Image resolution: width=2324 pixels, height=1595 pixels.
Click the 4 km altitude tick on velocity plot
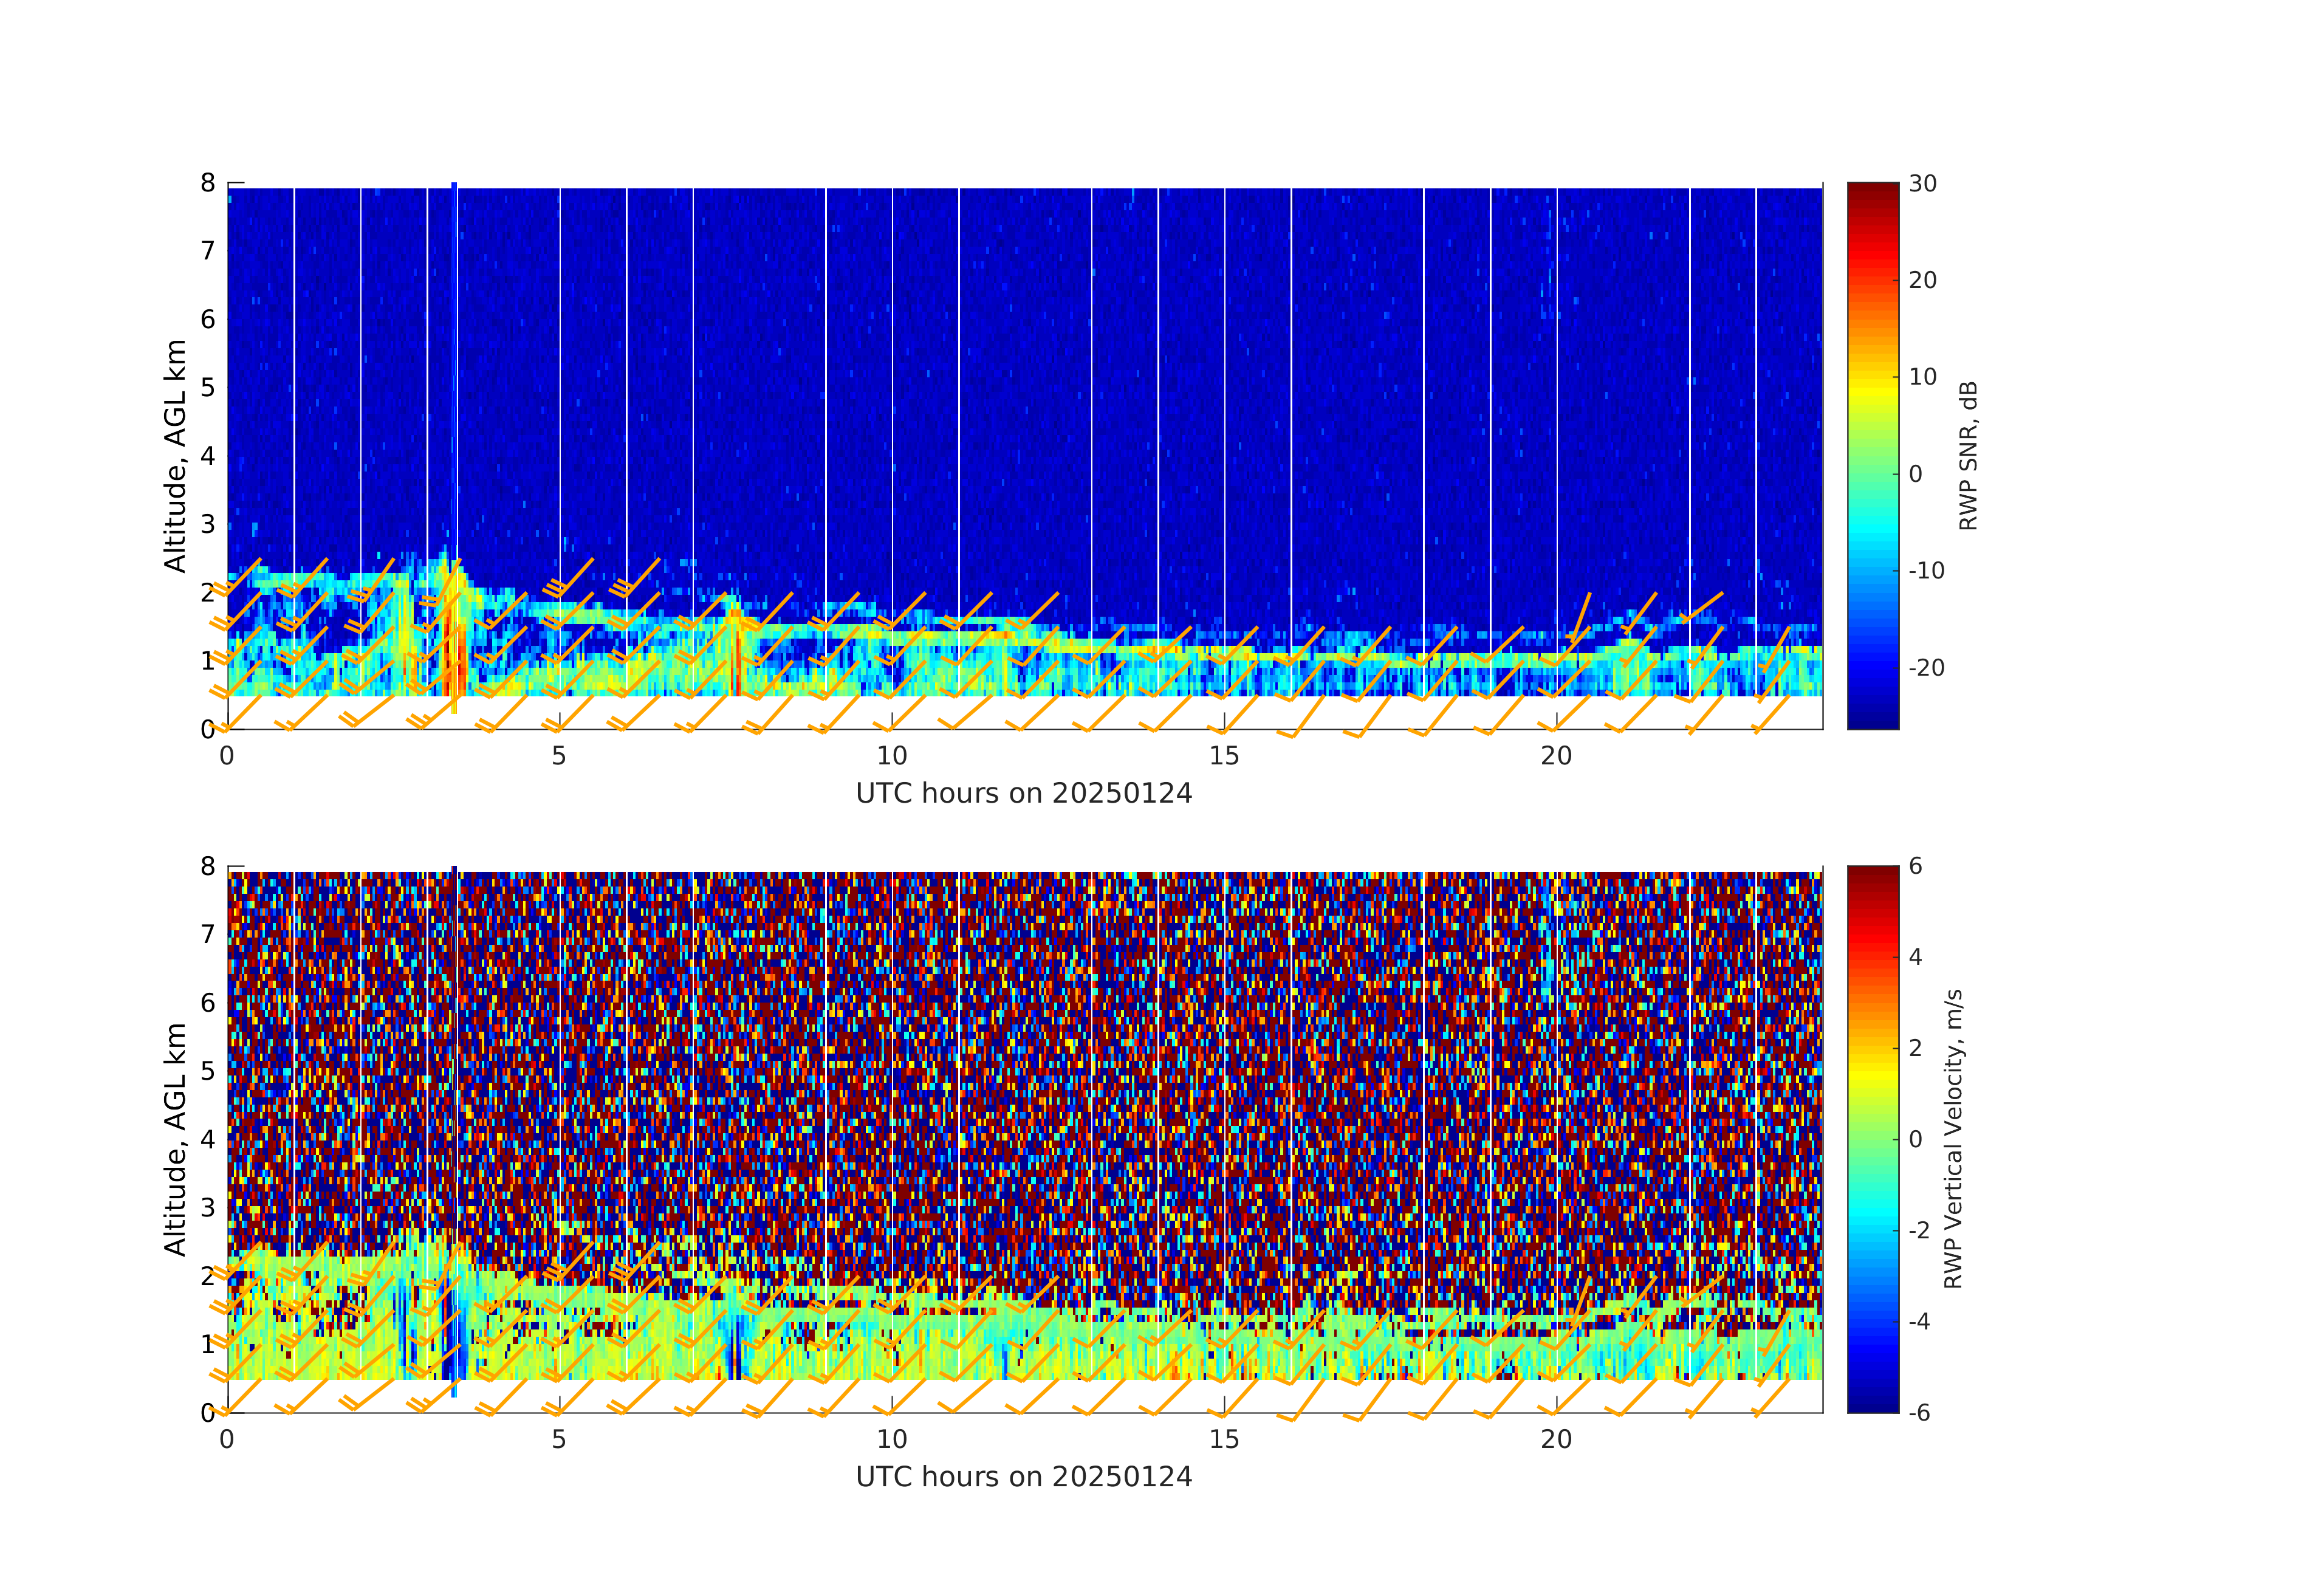pyautogui.click(x=208, y=1139)
